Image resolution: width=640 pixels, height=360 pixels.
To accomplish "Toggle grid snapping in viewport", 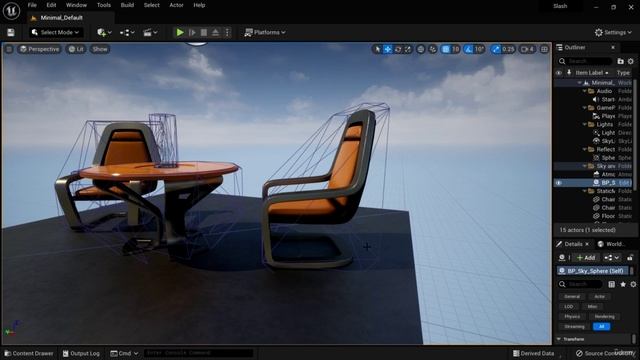I will tap(445, 49).
